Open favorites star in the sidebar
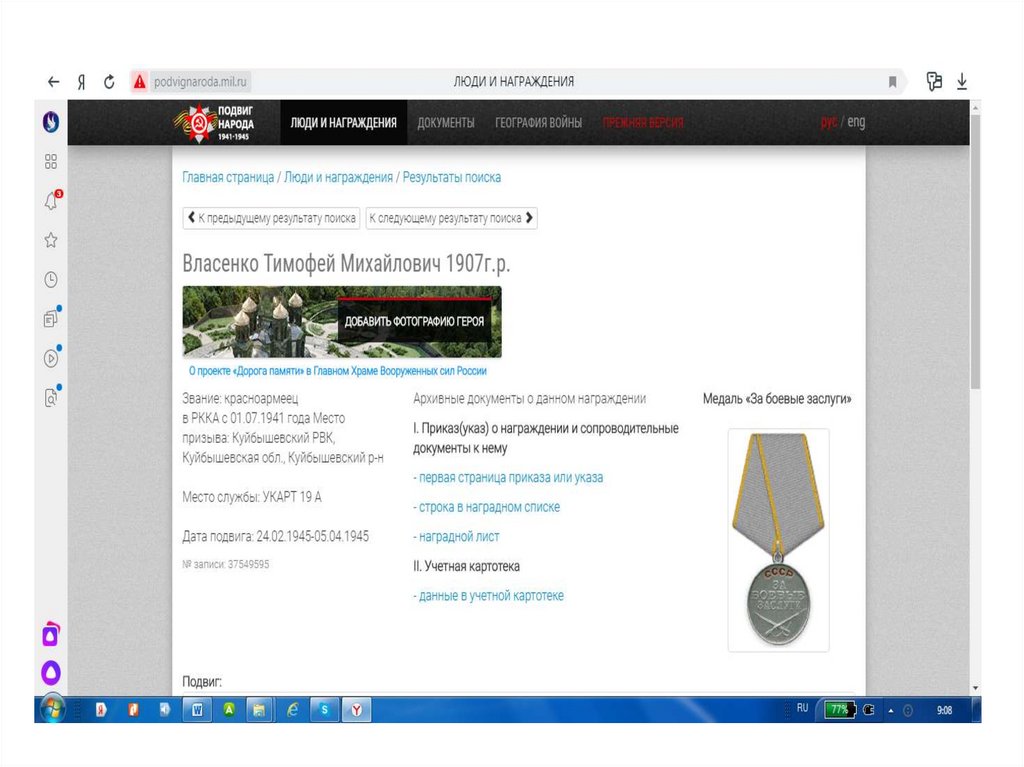 point(51,240)
